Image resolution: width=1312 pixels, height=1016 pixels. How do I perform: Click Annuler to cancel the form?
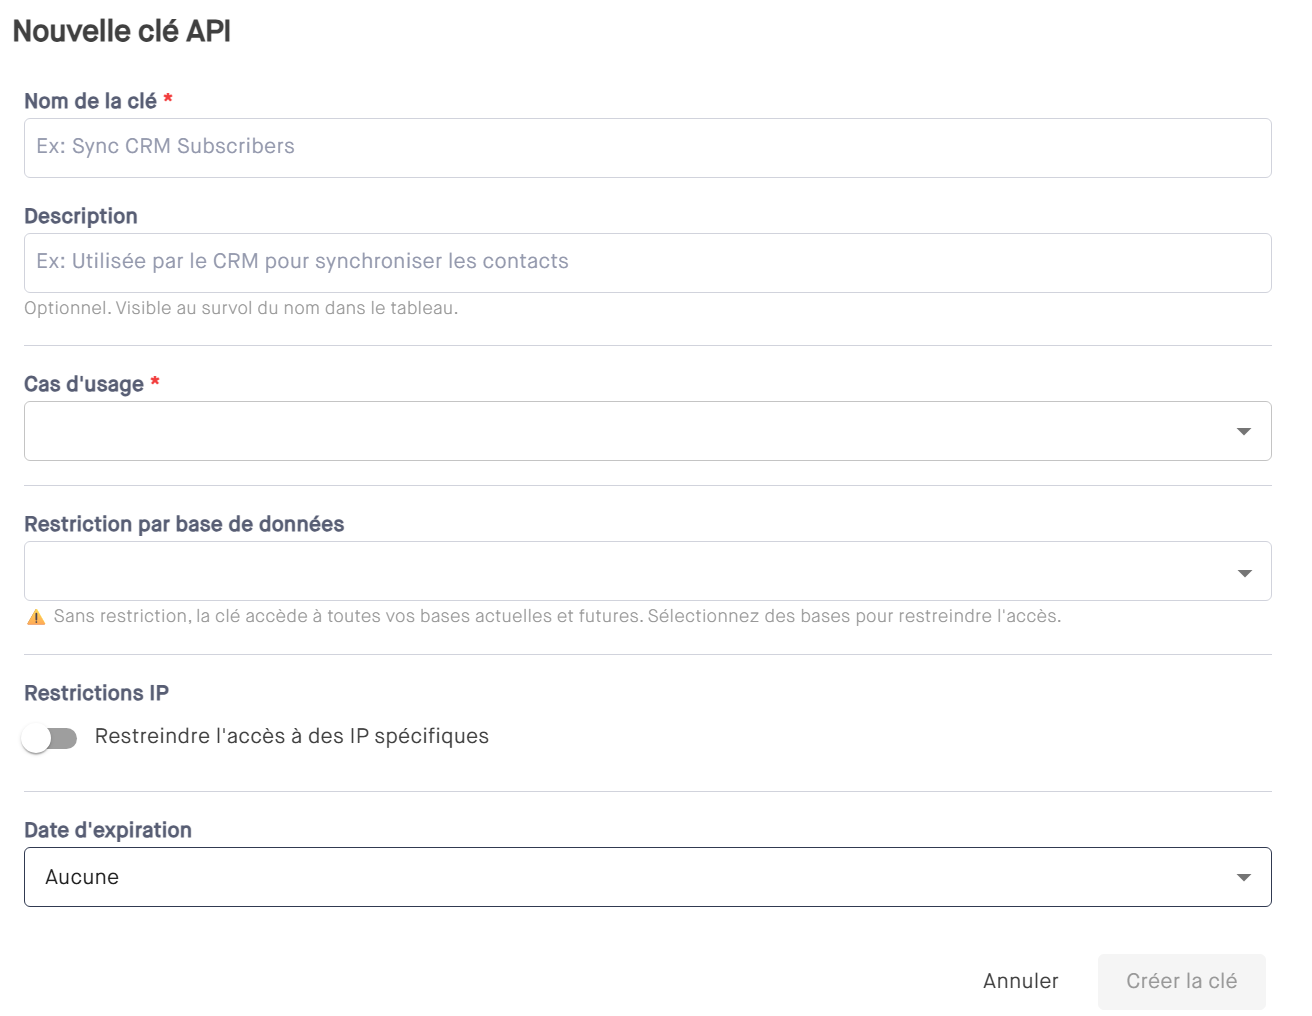coord(1021,981)
